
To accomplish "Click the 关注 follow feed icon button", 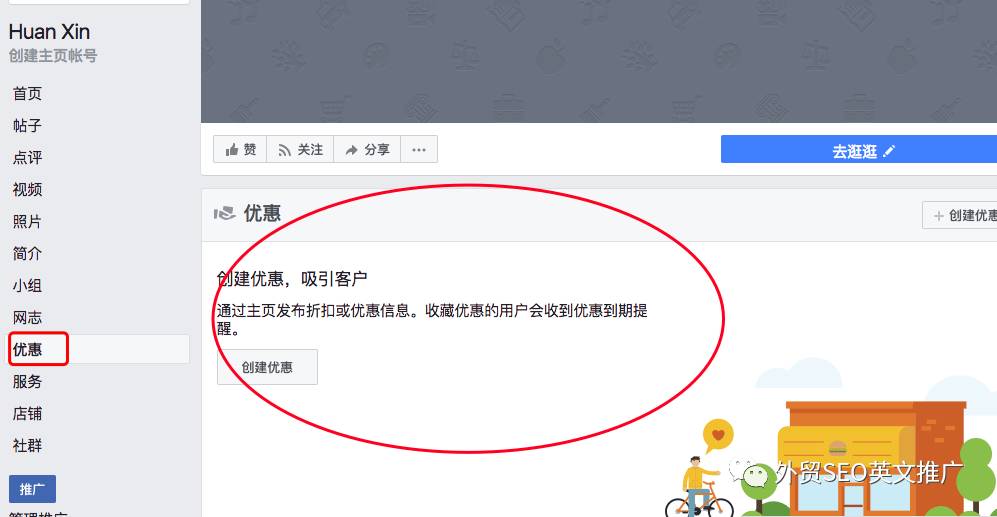I will pyautogui.click(x=300, y=149).
